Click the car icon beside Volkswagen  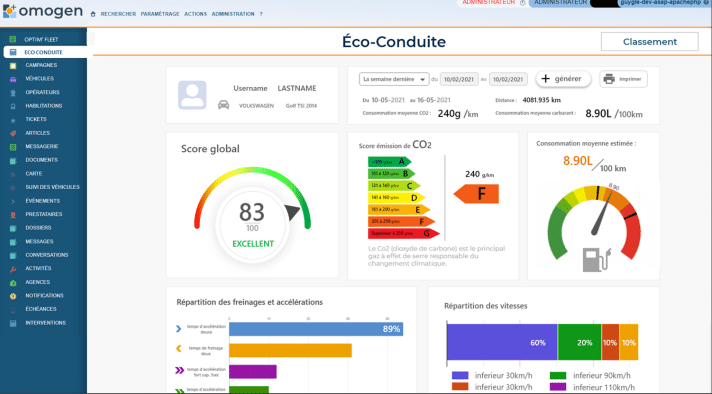[x=223, y=105]
